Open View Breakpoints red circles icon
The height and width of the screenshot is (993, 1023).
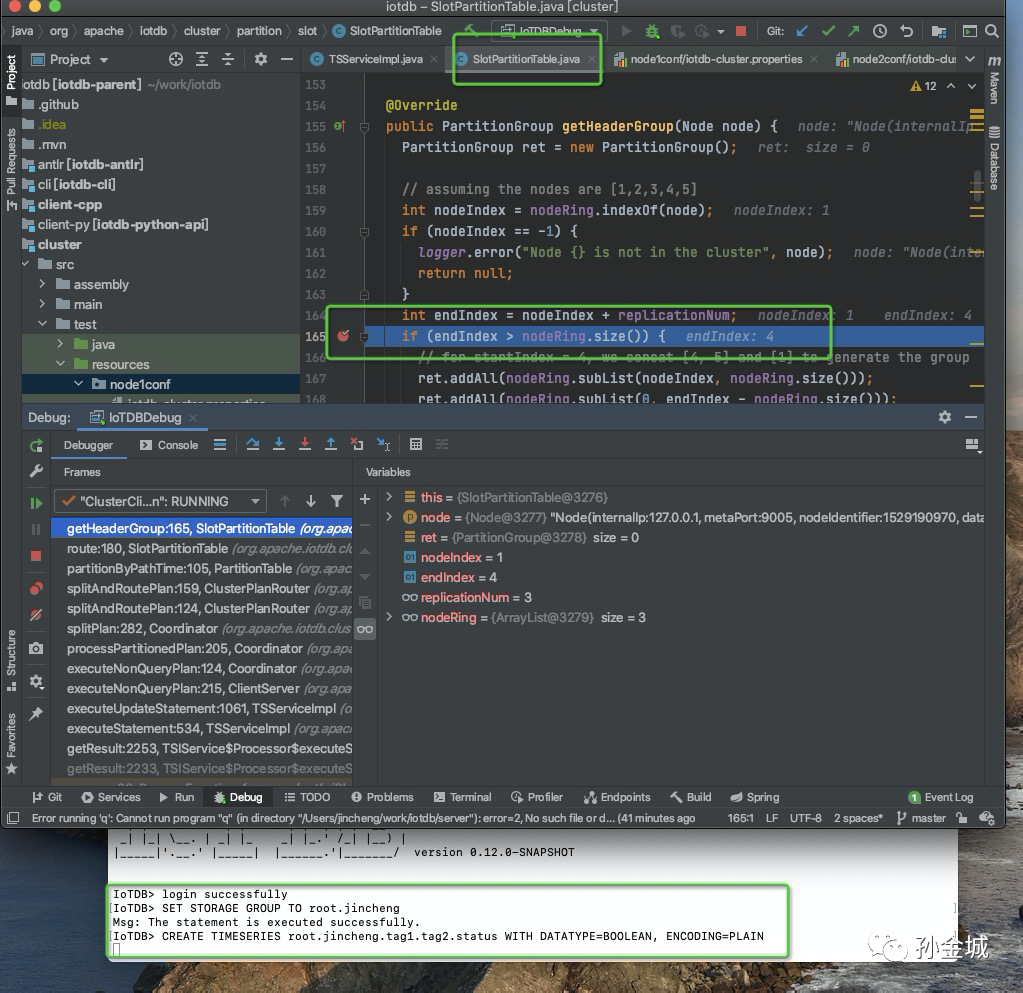tap(36, 588)
